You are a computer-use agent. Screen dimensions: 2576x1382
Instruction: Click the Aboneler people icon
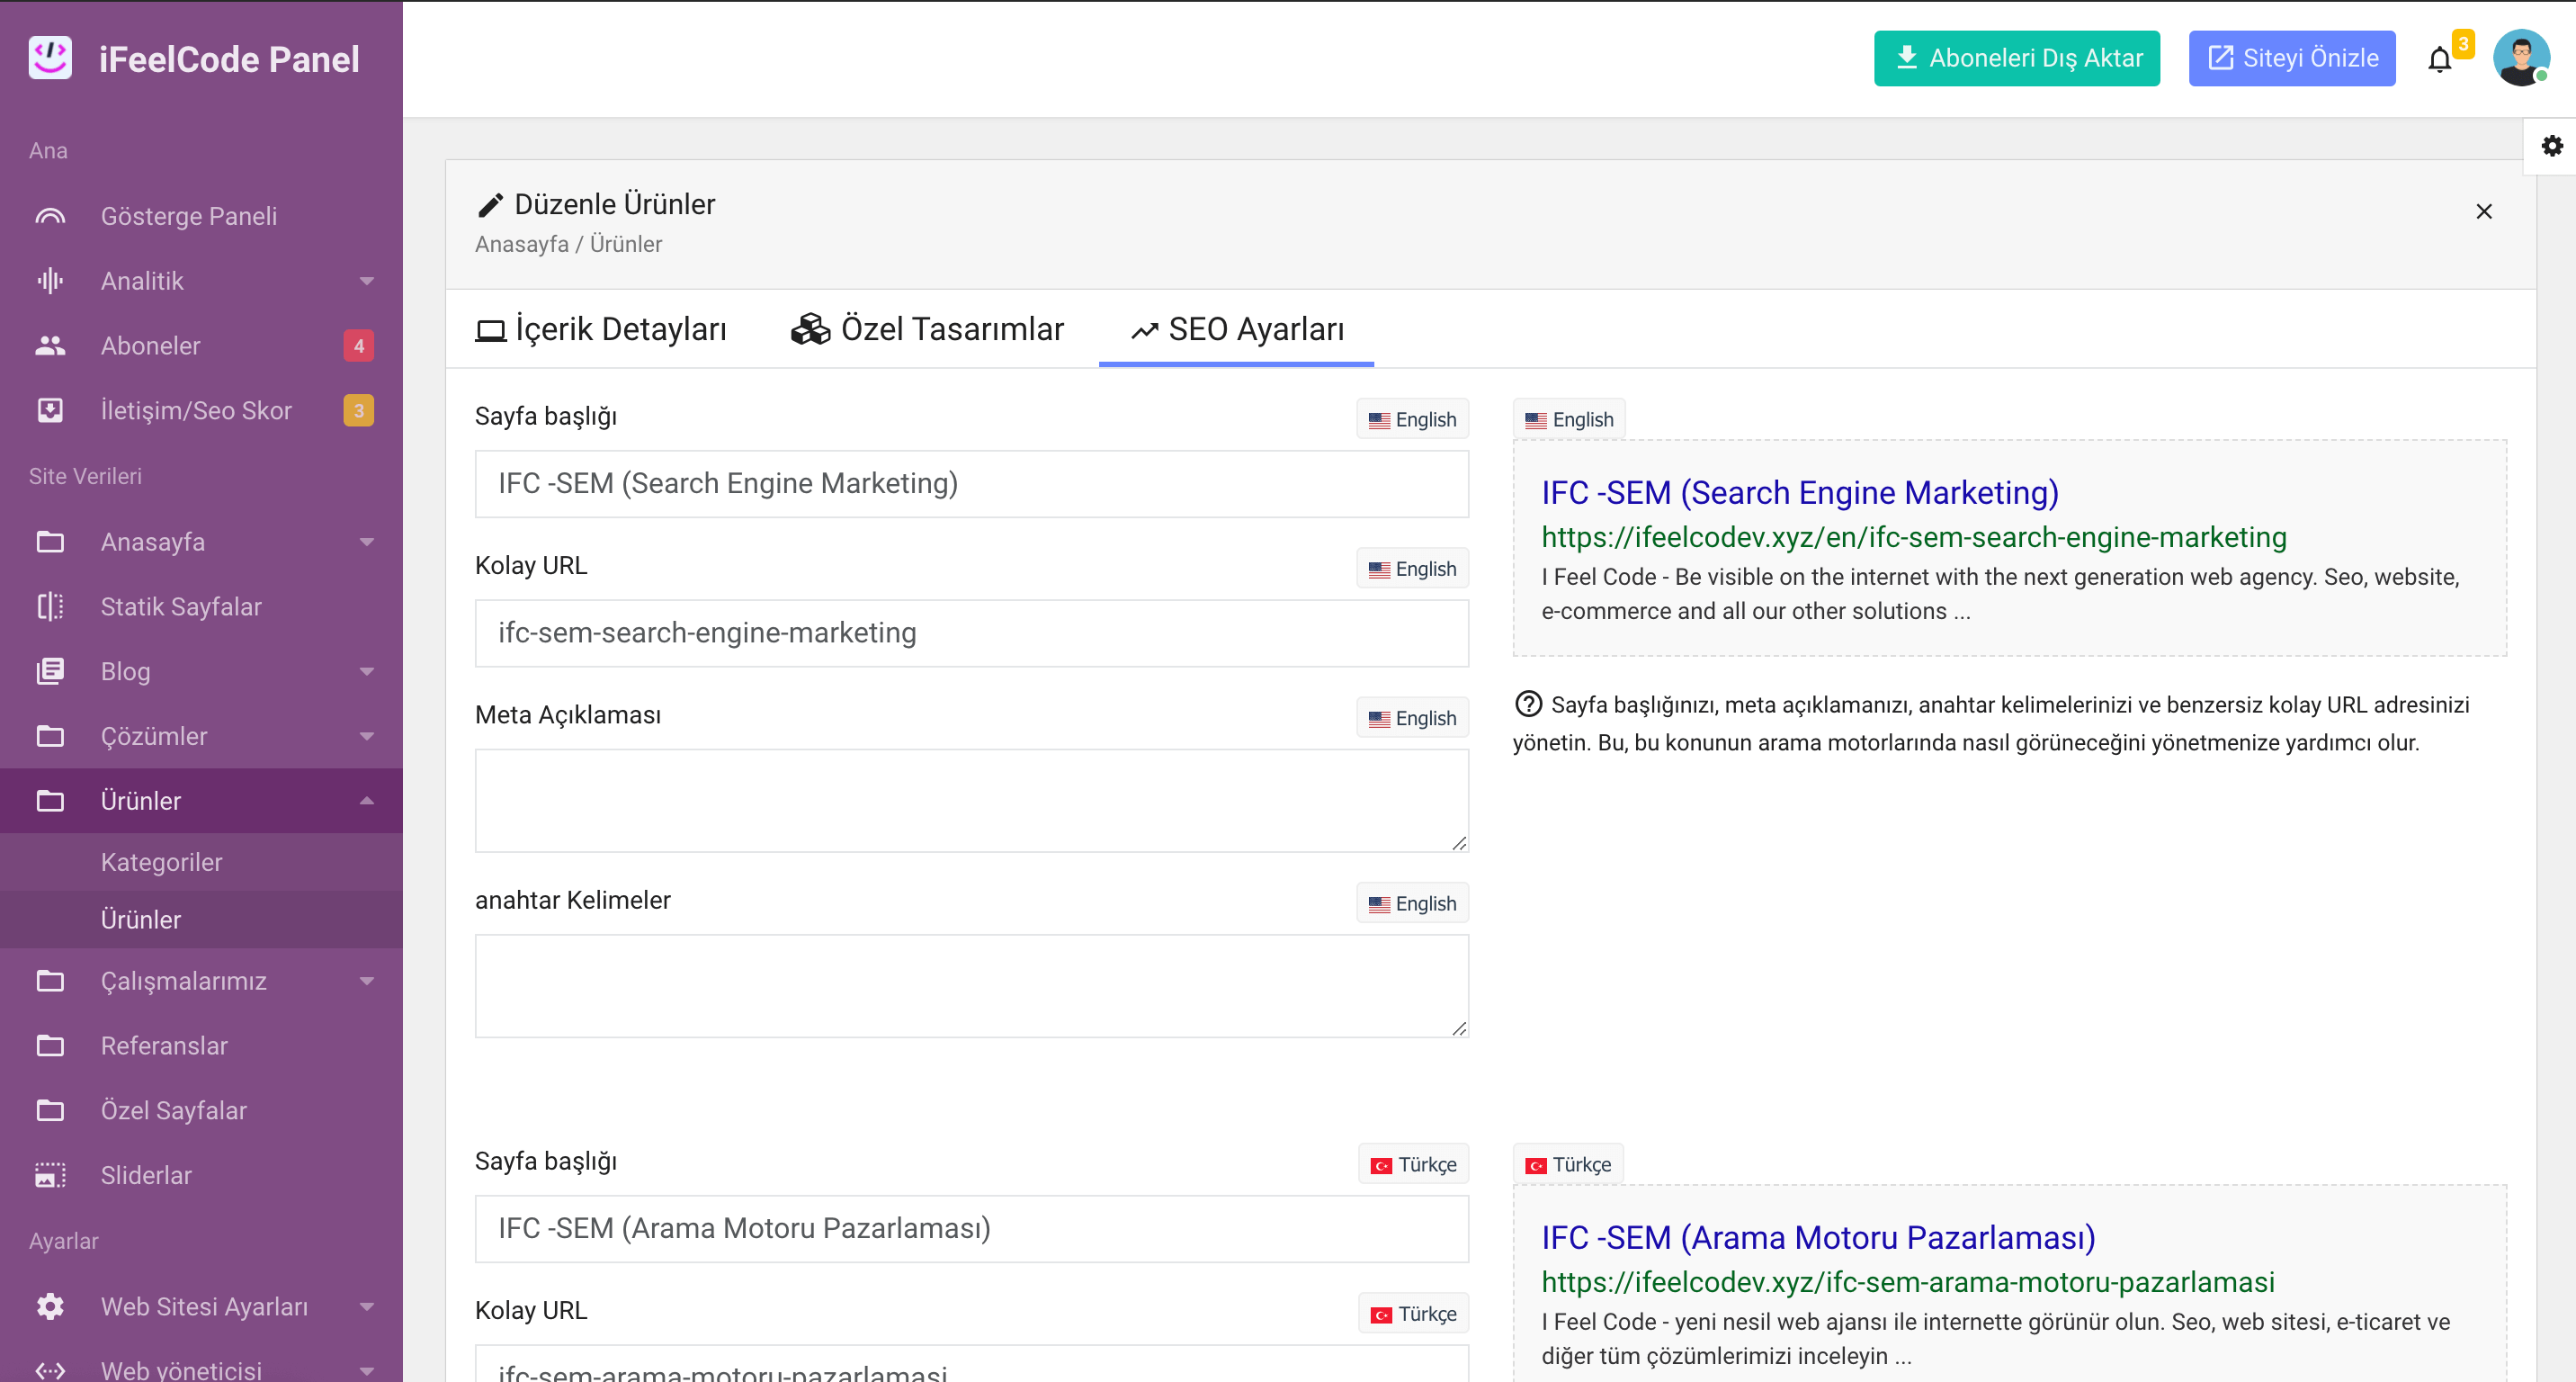tap(50, 346)
